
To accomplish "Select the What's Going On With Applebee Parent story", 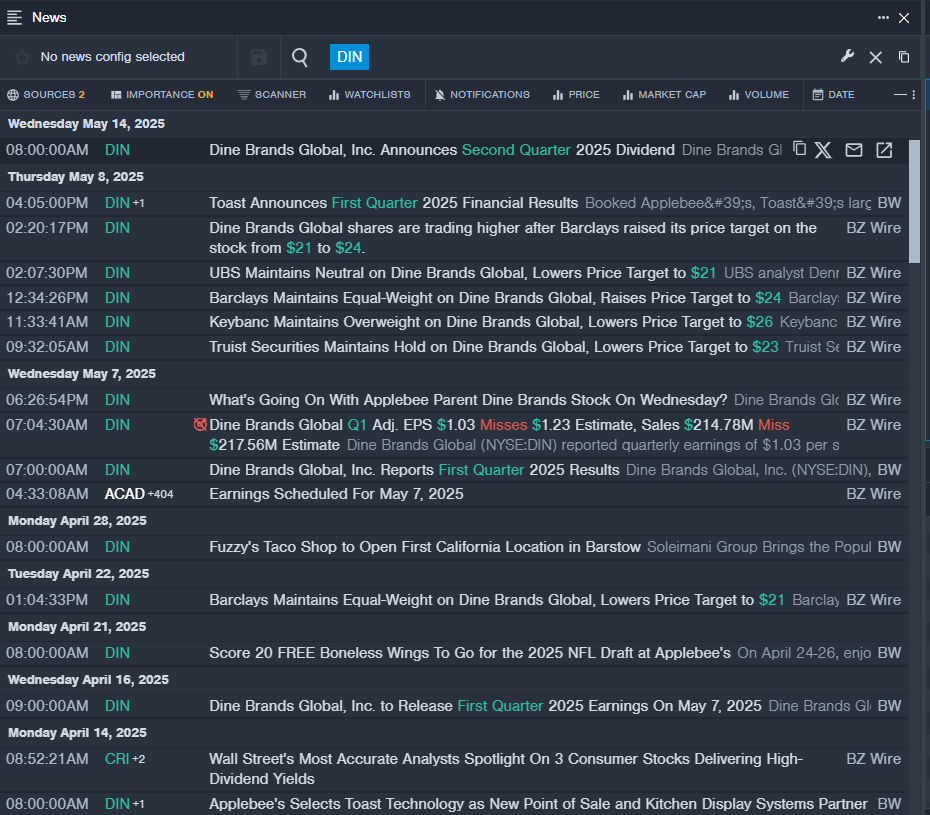I will tap(468, 400).
